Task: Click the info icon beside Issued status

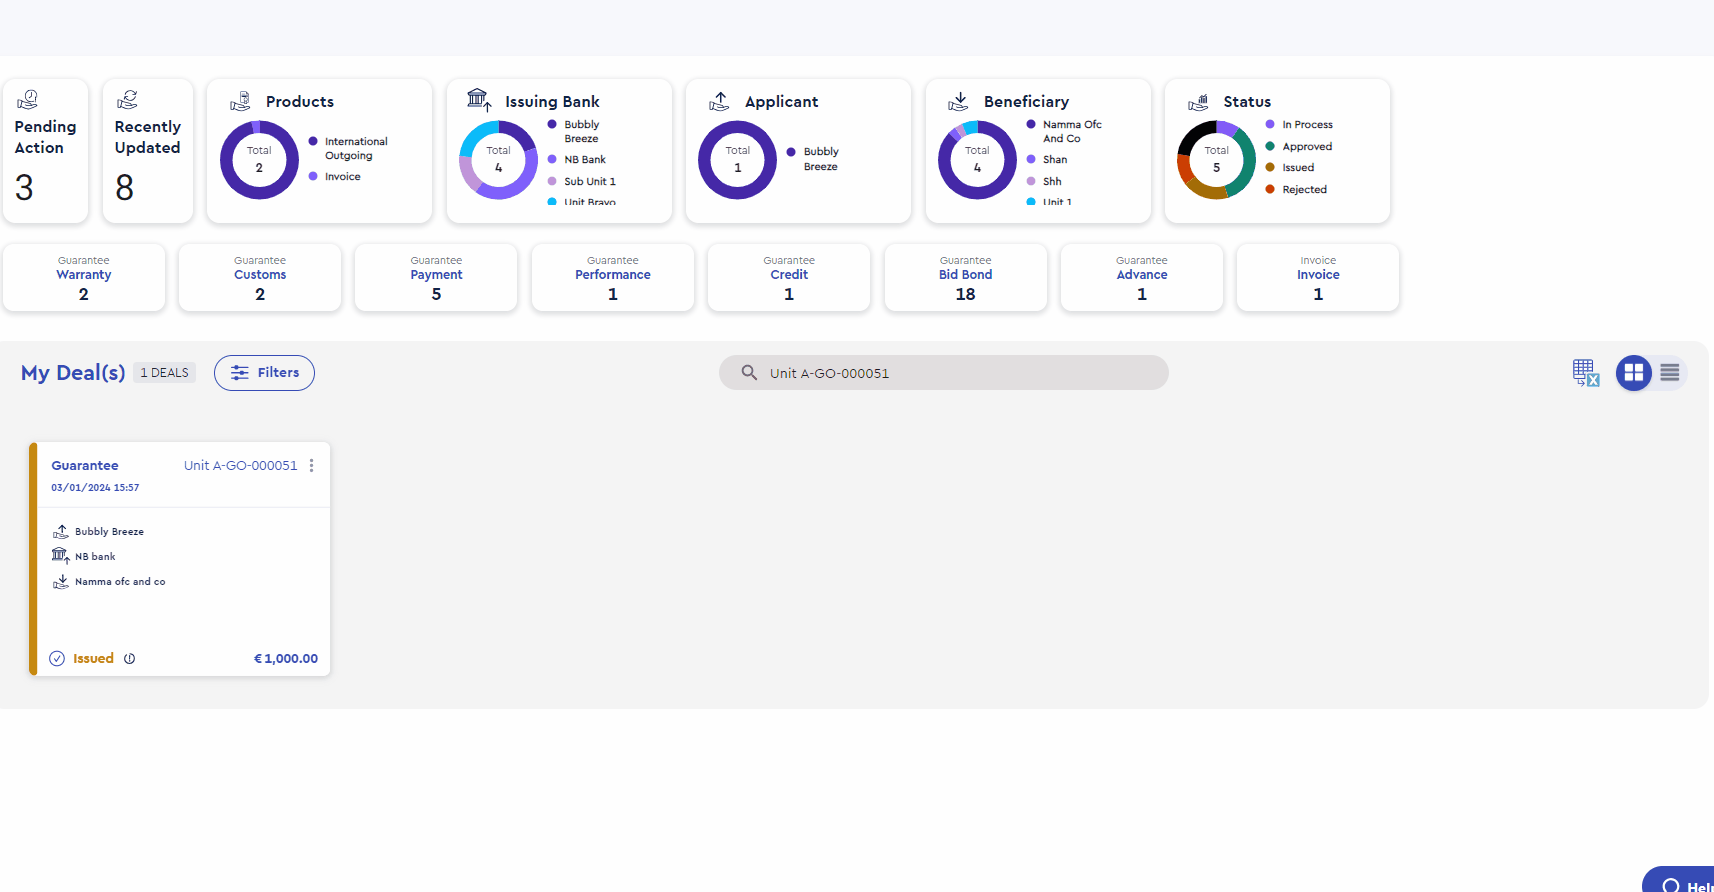Action: (130, 659)
